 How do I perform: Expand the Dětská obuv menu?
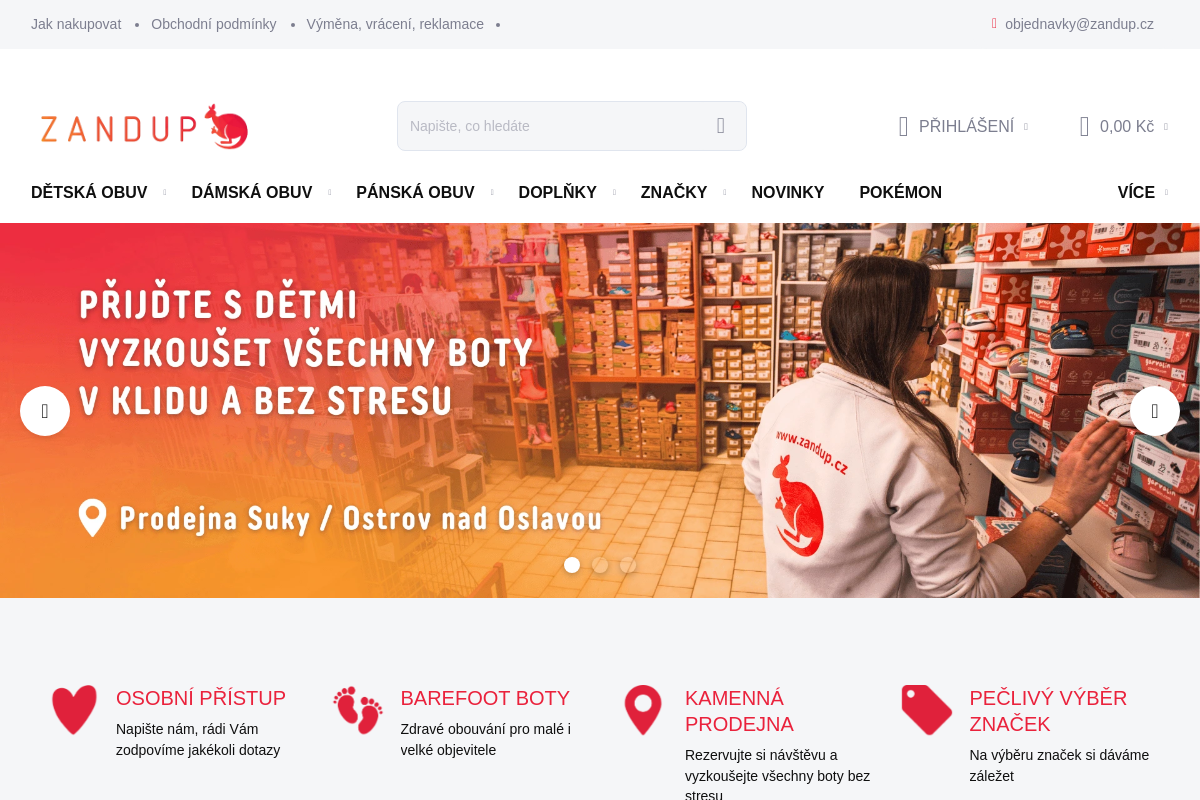click(x=89, y=192)
